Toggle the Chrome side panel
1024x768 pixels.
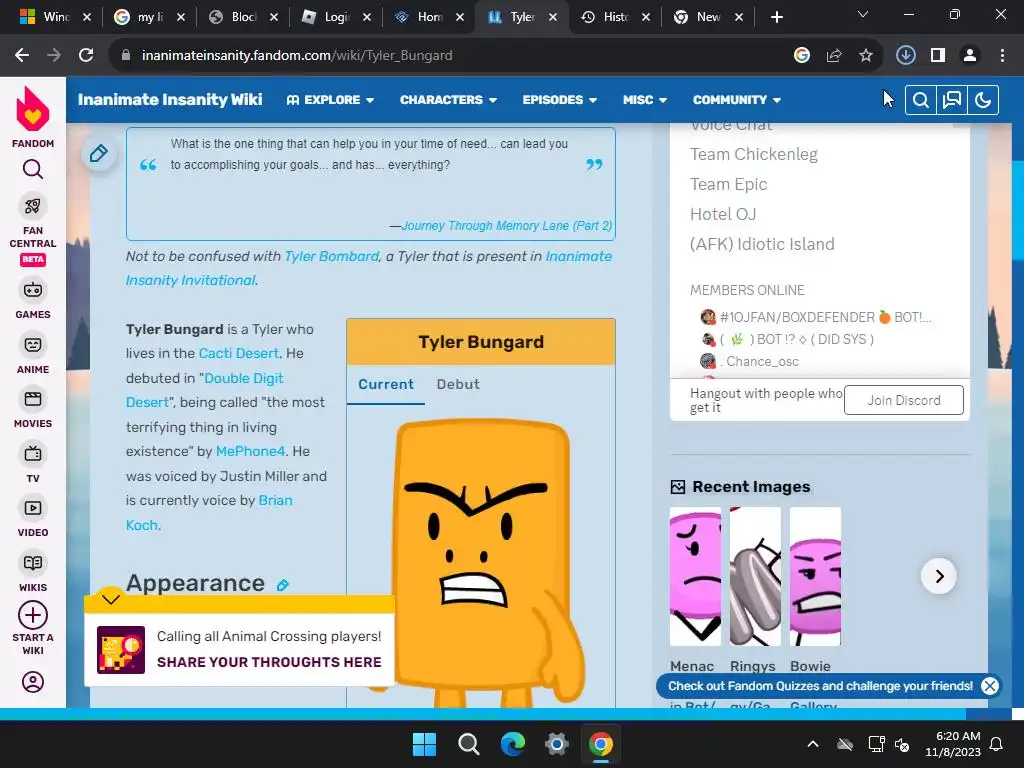[938, 56]
